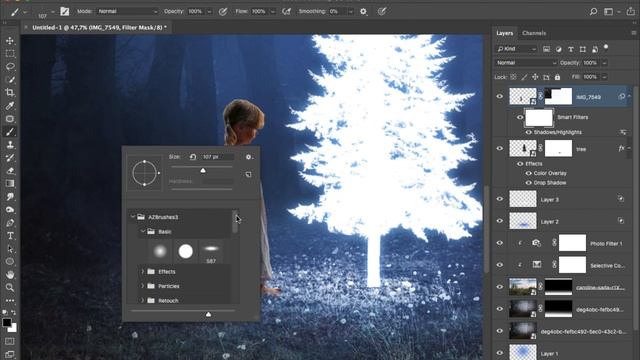Click the layer Fill value field
Screen dimensions: 640x360
[591, 77]
